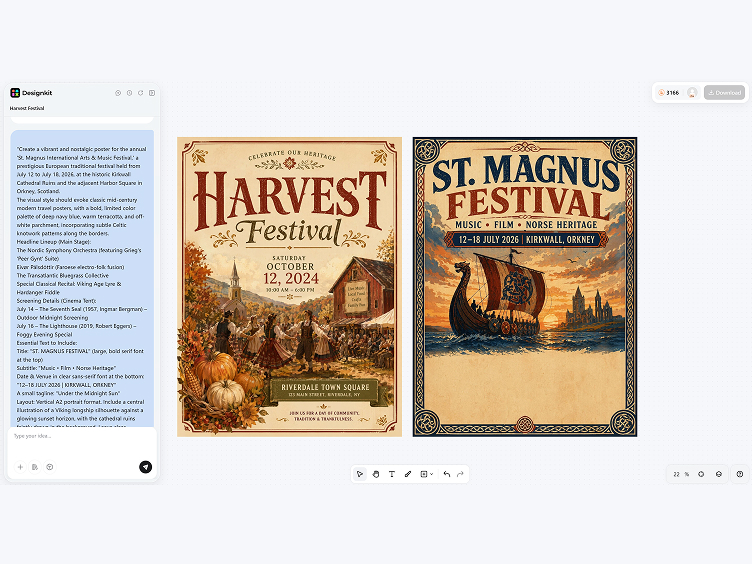The height and width of the screenshot is (564, 752).
Task: Click the 22 % zoom level
Action: (x=681, y=474)
